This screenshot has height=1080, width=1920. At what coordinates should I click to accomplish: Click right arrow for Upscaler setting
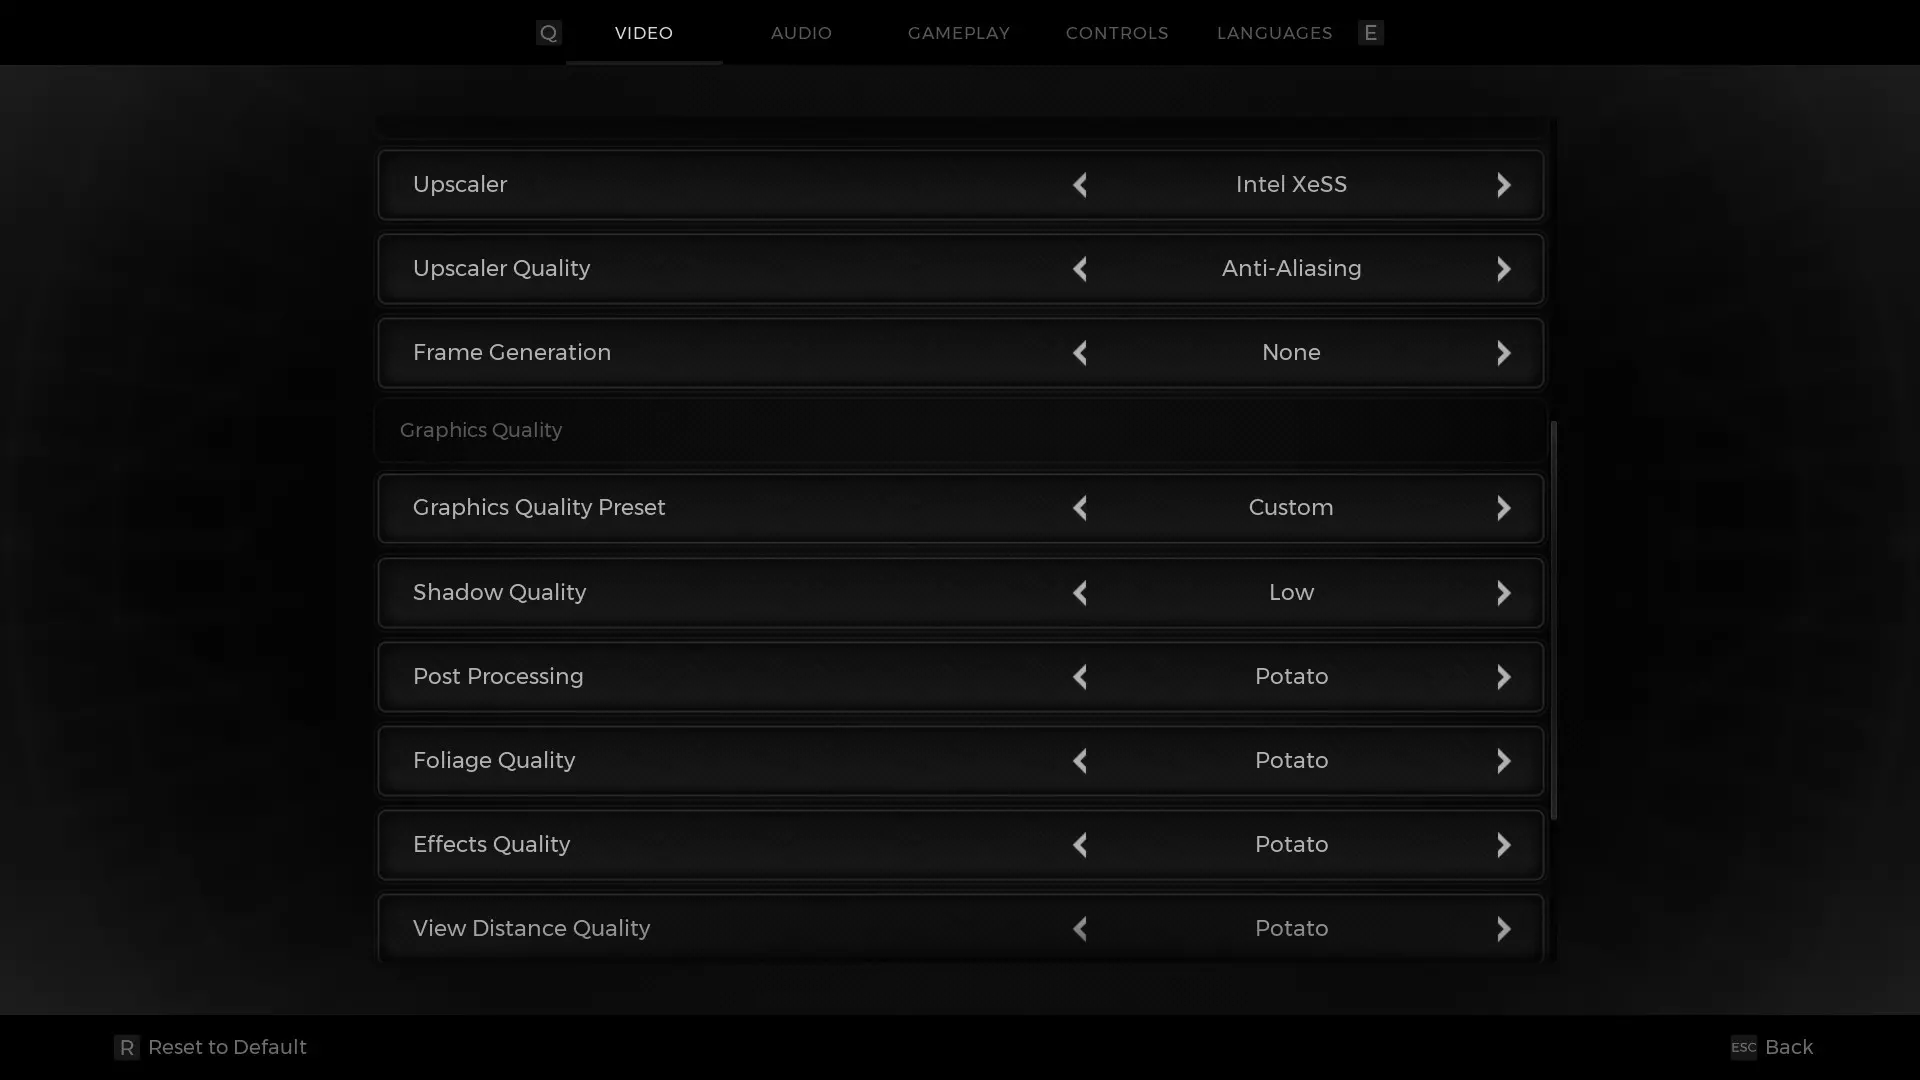1503,185
